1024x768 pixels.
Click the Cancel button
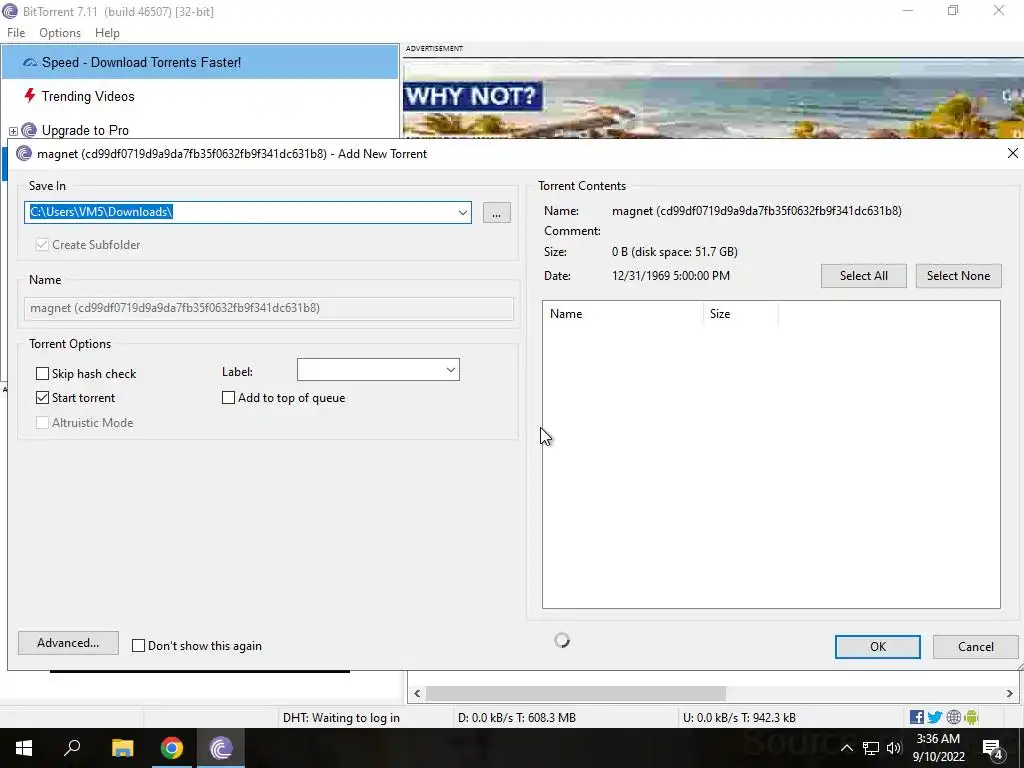click(976, 647)
